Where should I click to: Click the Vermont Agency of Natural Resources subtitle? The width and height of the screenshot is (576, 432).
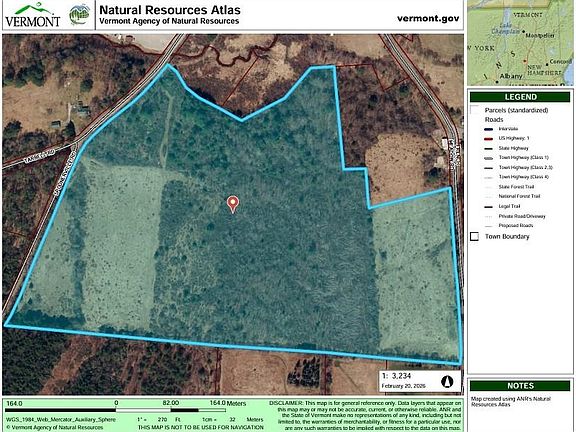[169, 21]
